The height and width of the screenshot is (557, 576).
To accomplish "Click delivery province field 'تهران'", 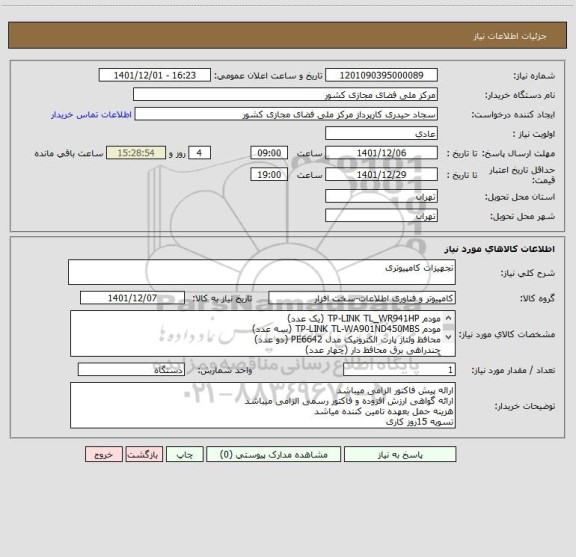I will tap(381, 197).
